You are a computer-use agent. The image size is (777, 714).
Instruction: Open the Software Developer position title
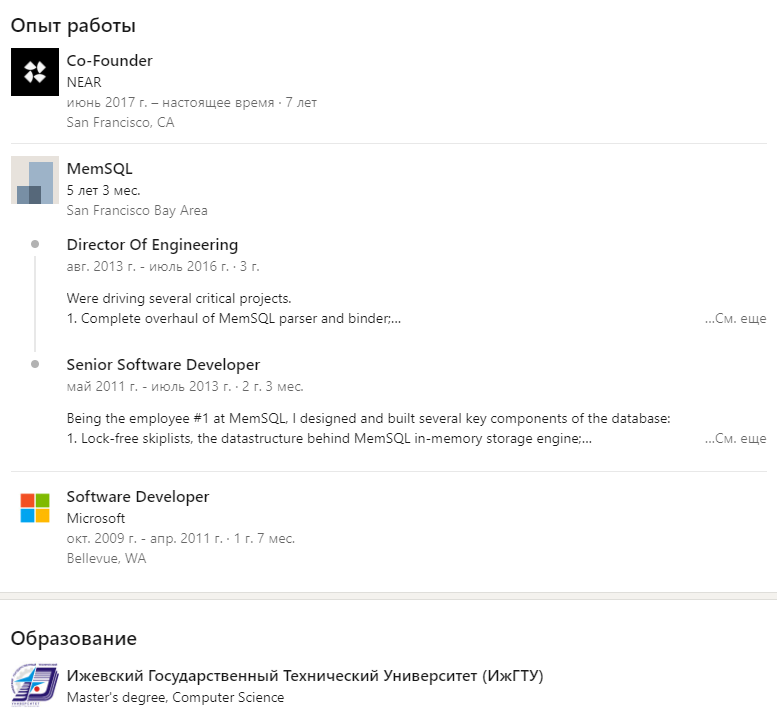137,497
